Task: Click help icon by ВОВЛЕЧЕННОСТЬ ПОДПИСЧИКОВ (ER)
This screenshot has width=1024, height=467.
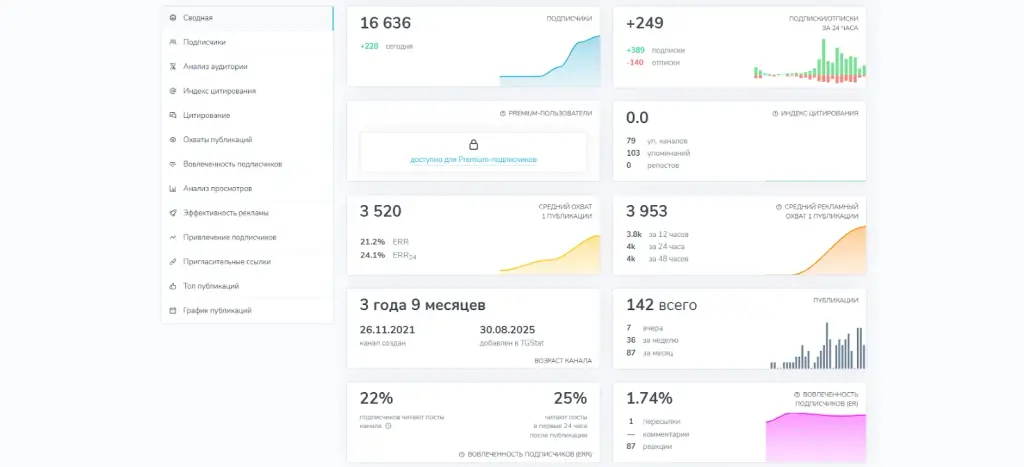Action: [797, 395]
